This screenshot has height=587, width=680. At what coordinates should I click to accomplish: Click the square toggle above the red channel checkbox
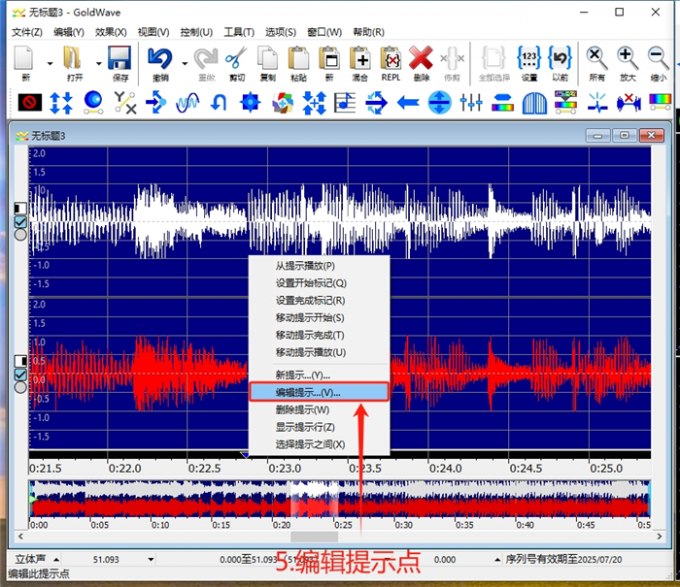tap(20, 361)
